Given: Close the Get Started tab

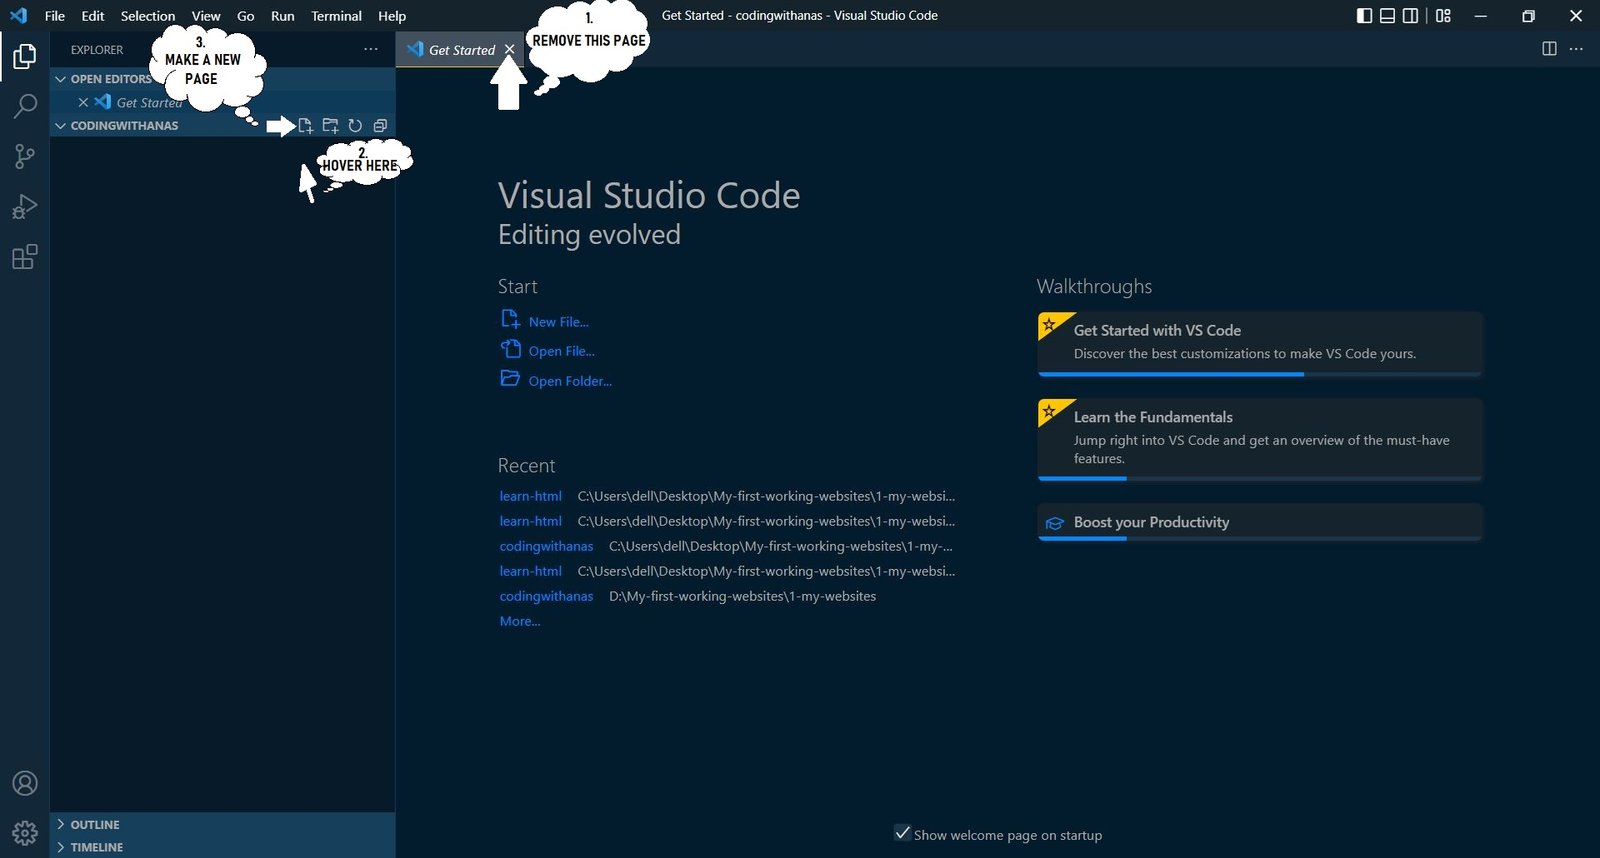Looking at the screenshot, I should (x=510, y=49).
